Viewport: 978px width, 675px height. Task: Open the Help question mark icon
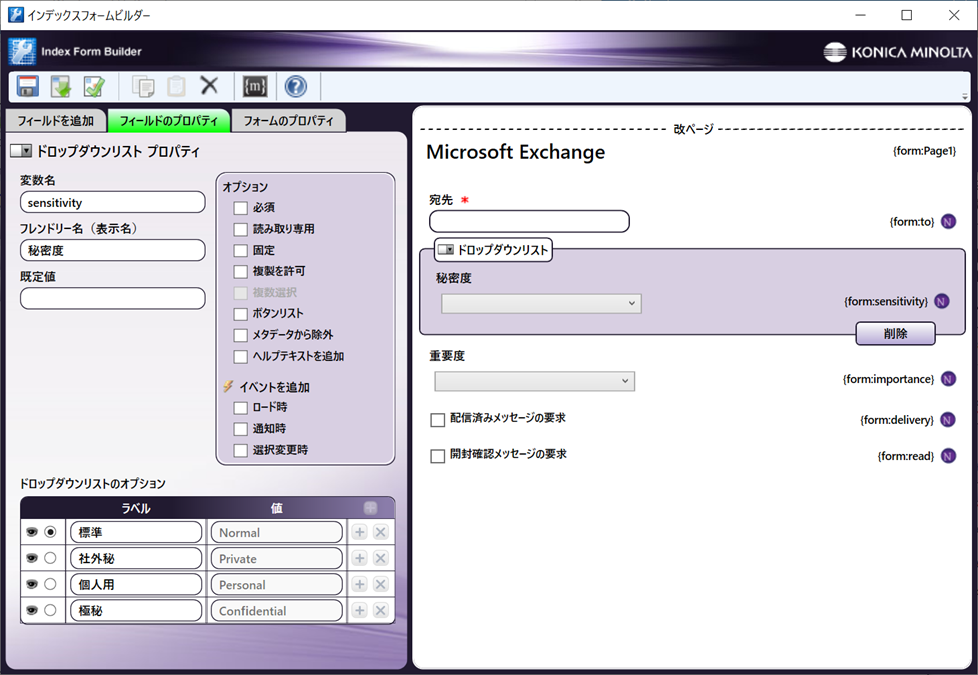pyautogui.click(x=296, y=86)
